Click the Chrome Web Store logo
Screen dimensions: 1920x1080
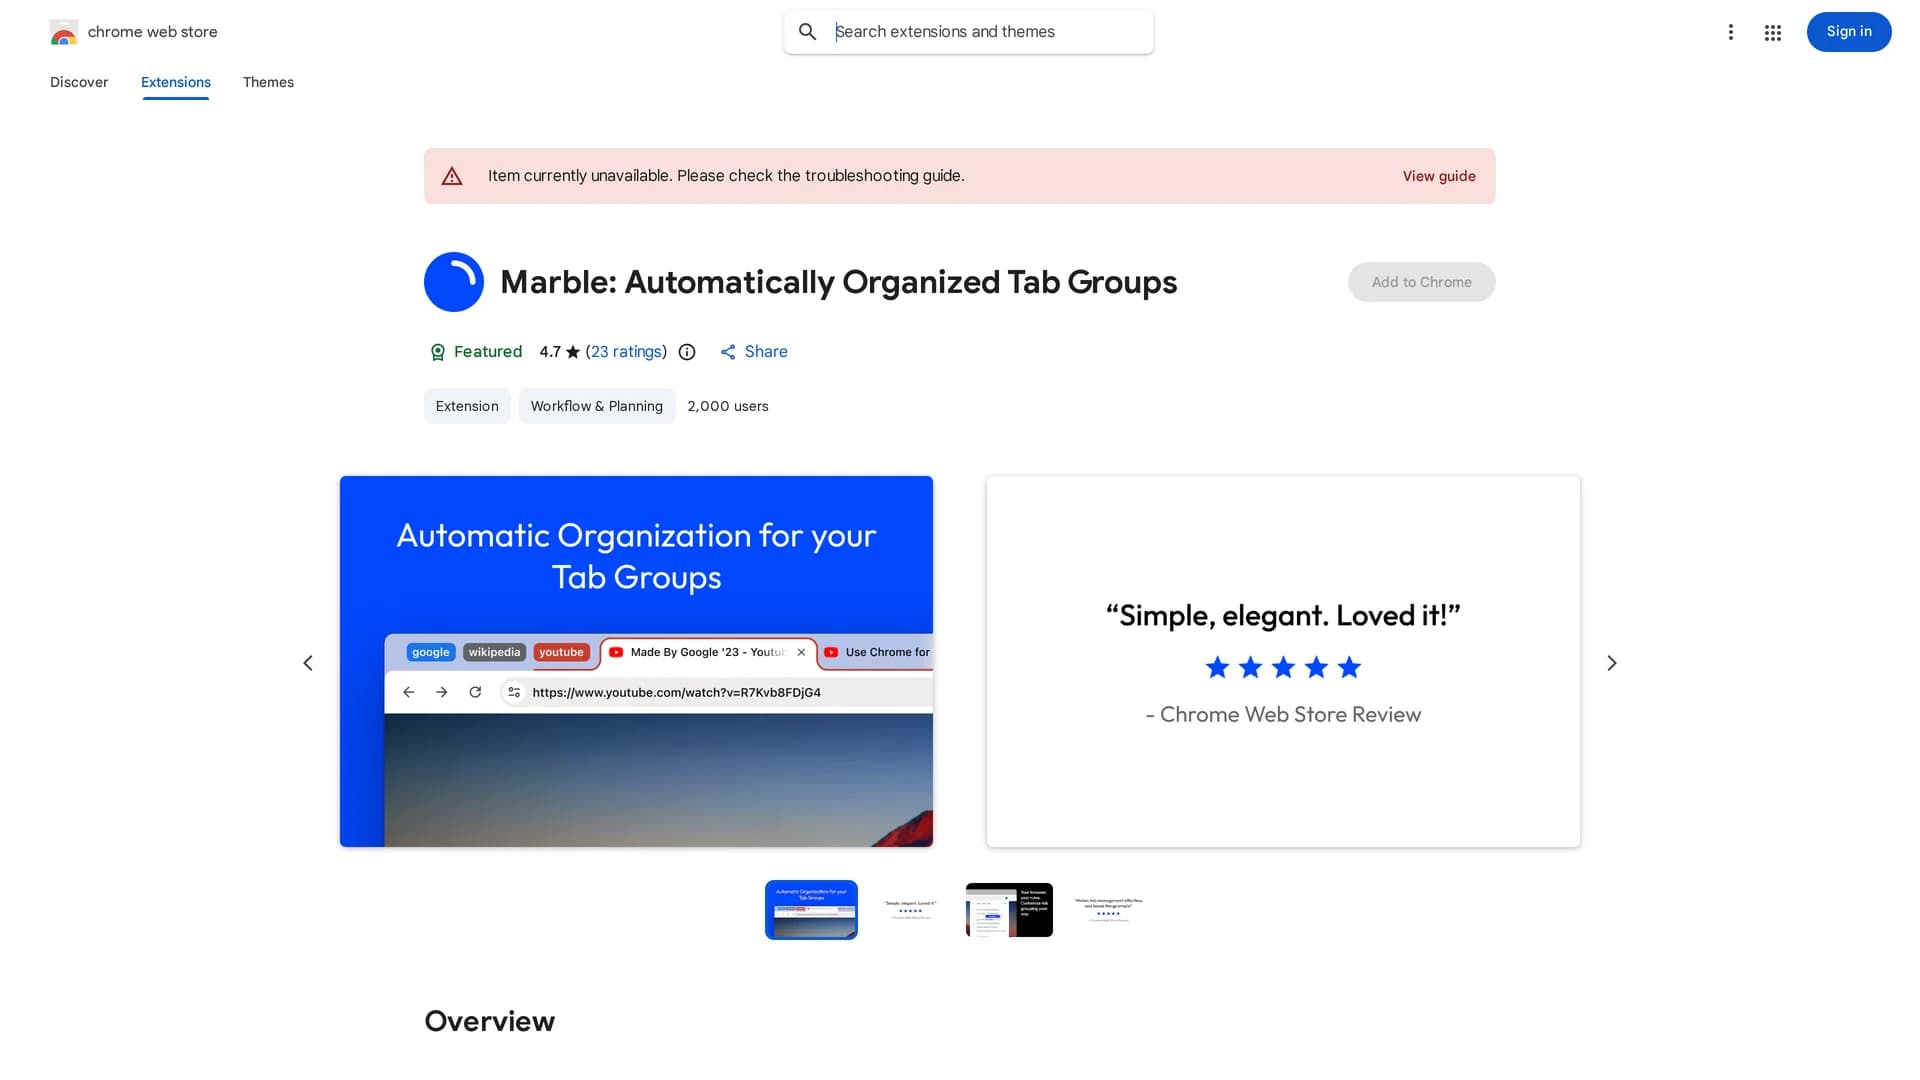coord(64,32)
